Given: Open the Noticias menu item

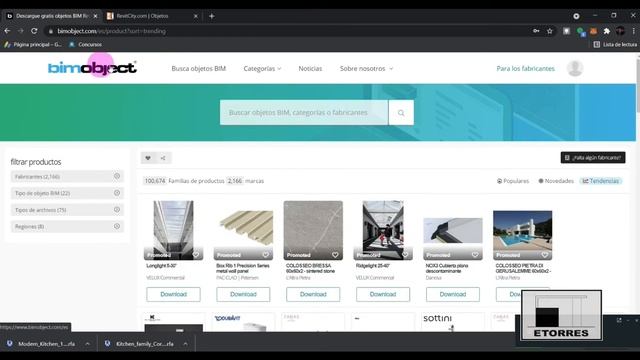Looking at the screenshot, I should point(310,69).
